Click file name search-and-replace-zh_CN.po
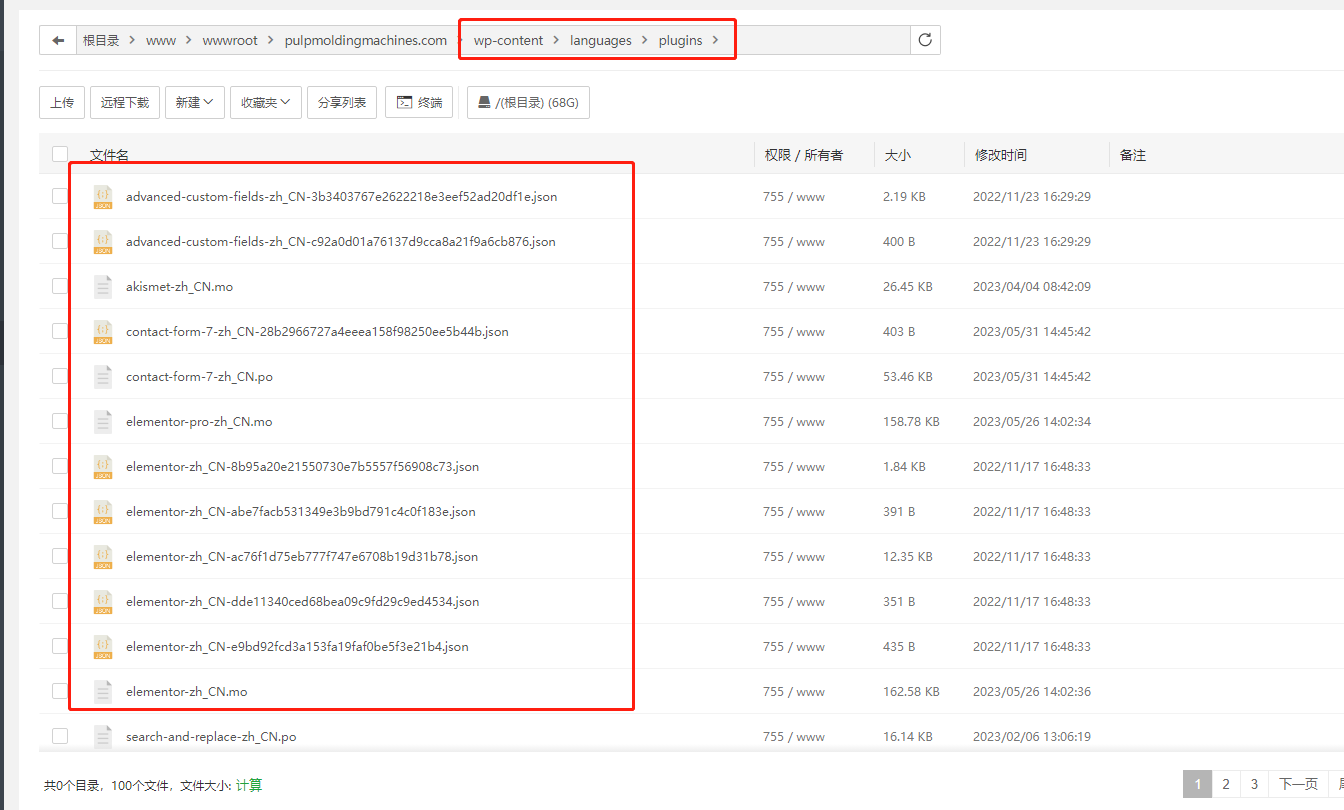 tap(211, 737)
